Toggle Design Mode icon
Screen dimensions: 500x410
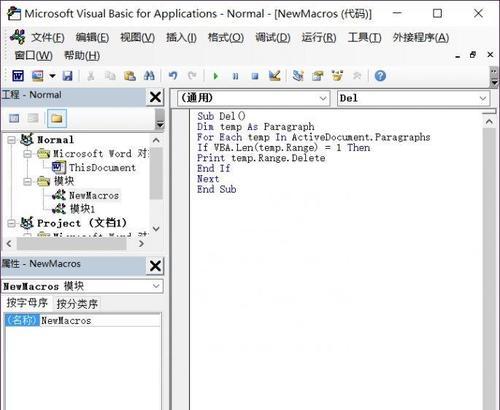(x=275, y=76)
